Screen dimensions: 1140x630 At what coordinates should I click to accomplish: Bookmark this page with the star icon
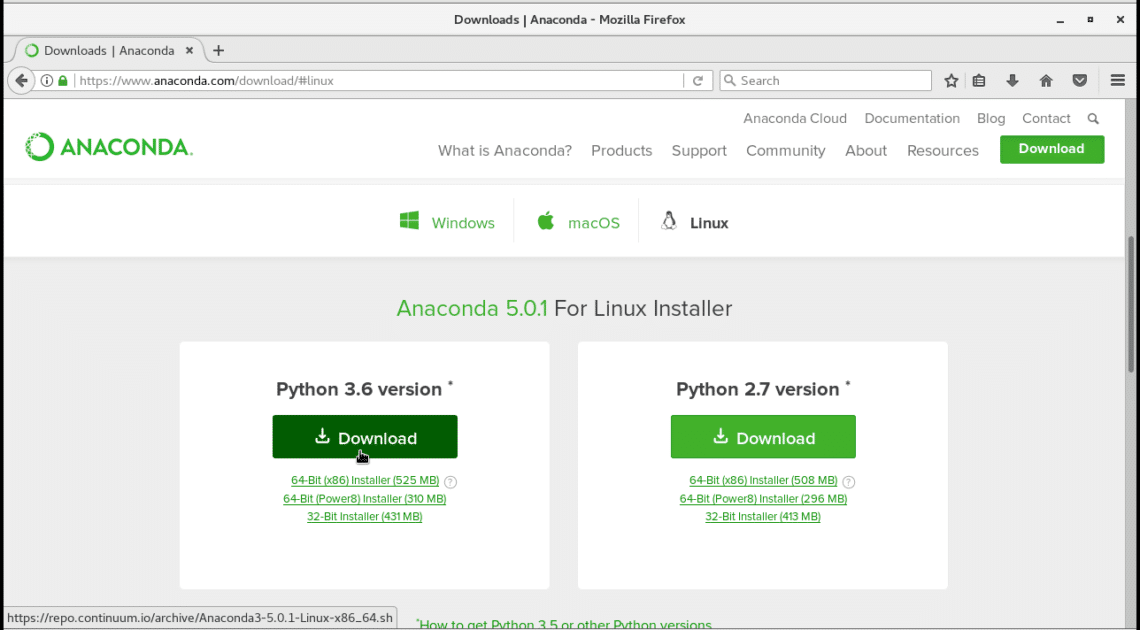coord(951,81)
